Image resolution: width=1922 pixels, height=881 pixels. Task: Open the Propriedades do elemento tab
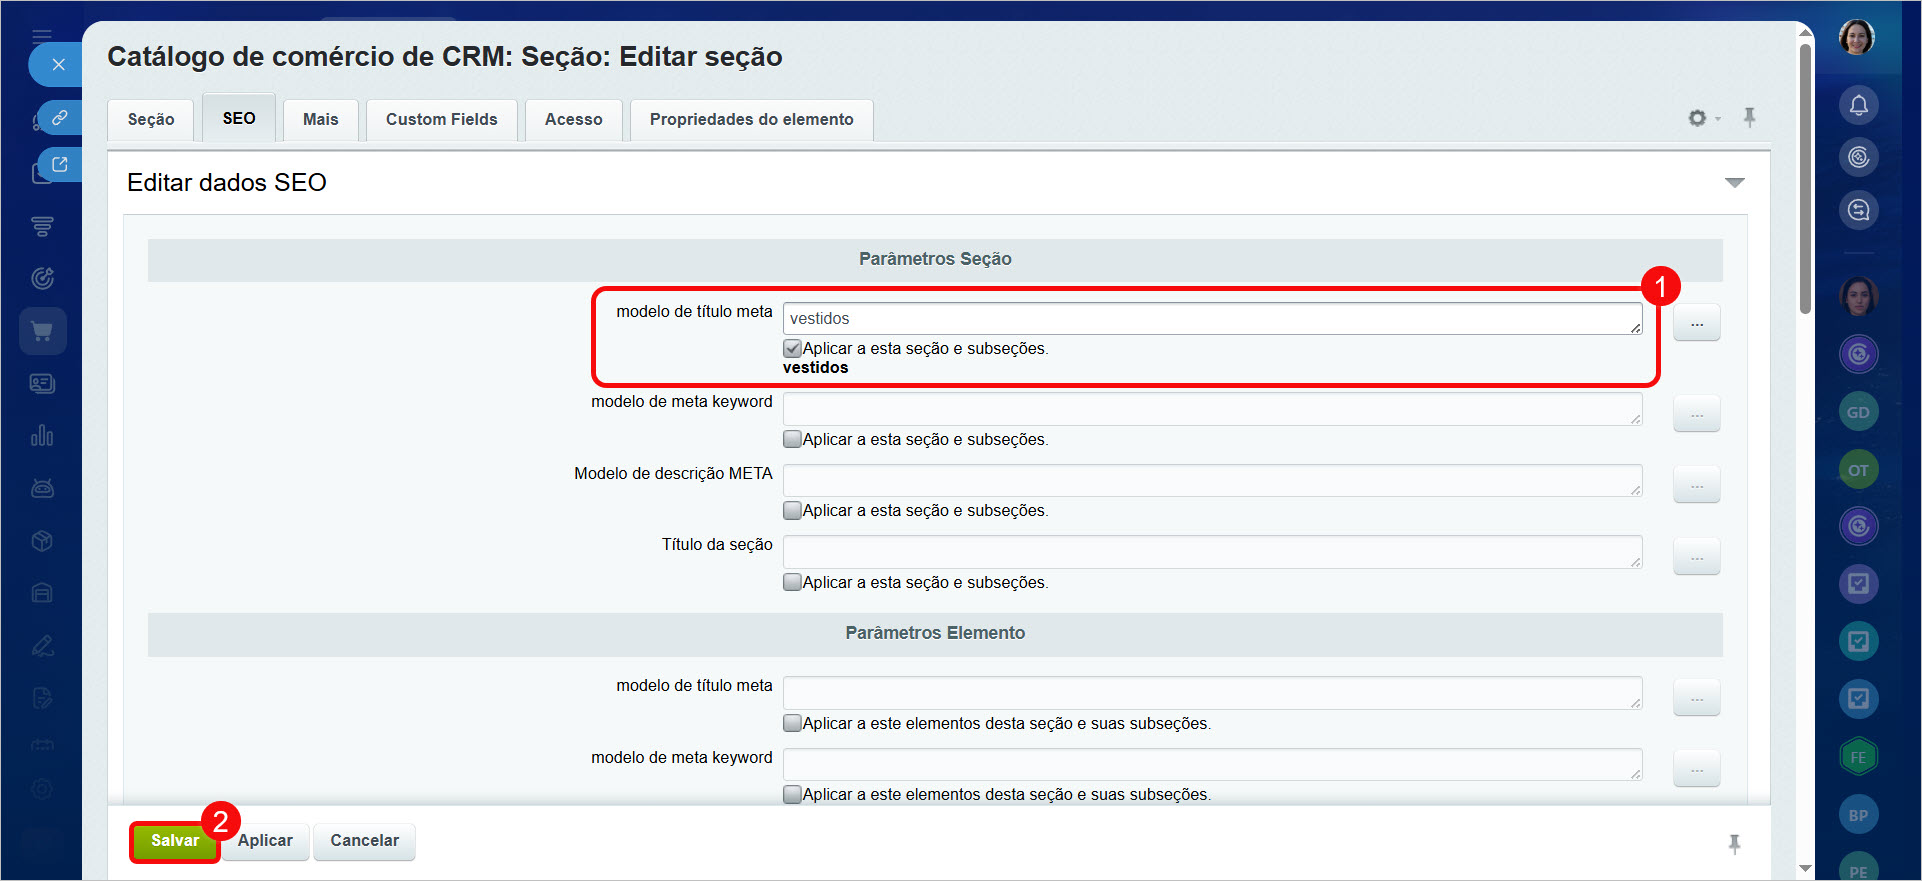(x=751, y=120)
